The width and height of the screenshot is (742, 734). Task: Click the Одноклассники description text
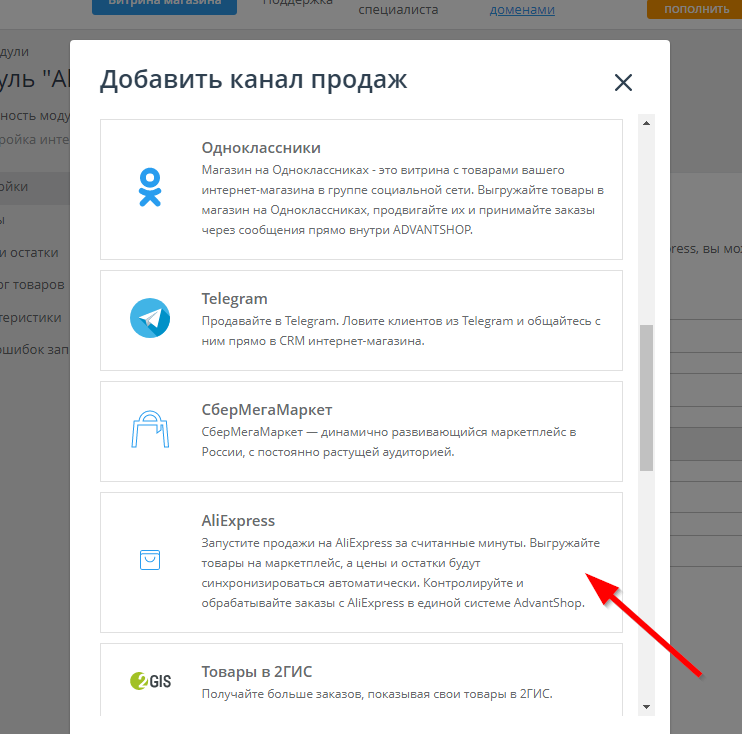click(x=403, y=200)
